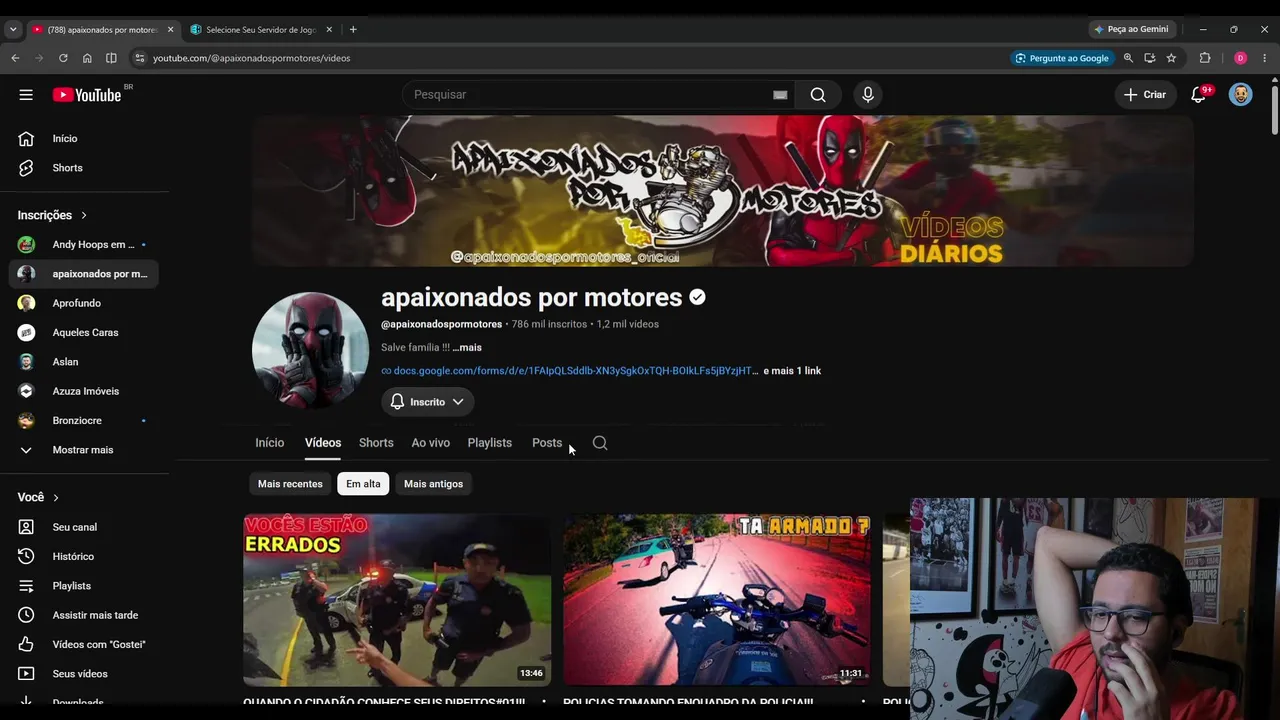Viewport: 1280px width, 720px height.
Task: Go back with the browser back arrow
Action: pyautogui.click(x=15, y=58)
